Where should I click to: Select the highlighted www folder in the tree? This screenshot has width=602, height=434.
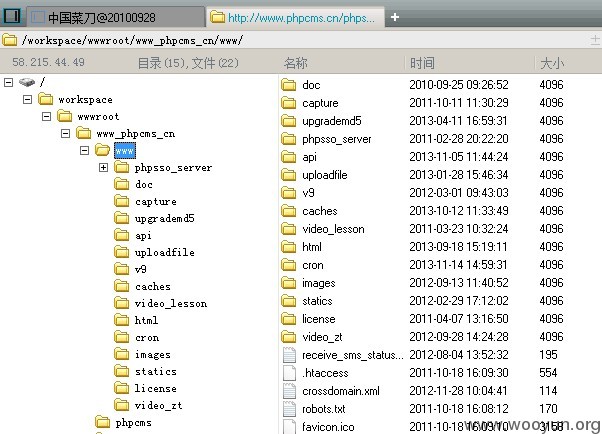(x=125, y=151)
